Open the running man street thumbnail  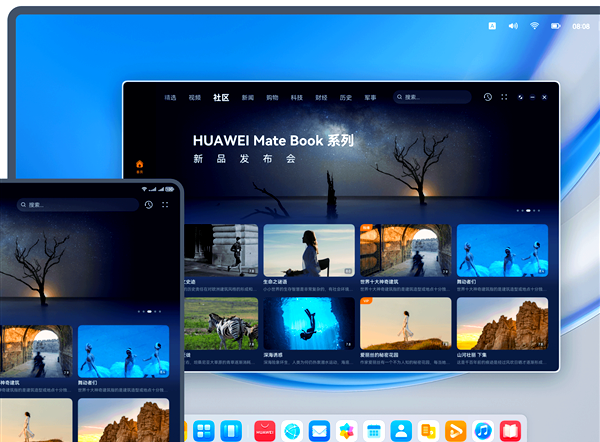tap(221, 250)
